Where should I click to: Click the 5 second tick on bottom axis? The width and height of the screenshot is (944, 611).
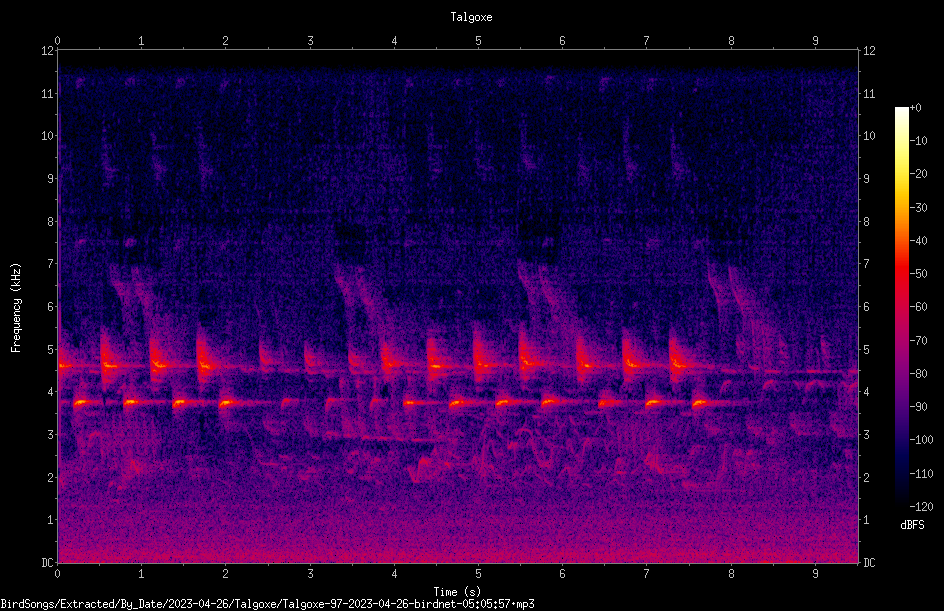(x=478, y=574)
